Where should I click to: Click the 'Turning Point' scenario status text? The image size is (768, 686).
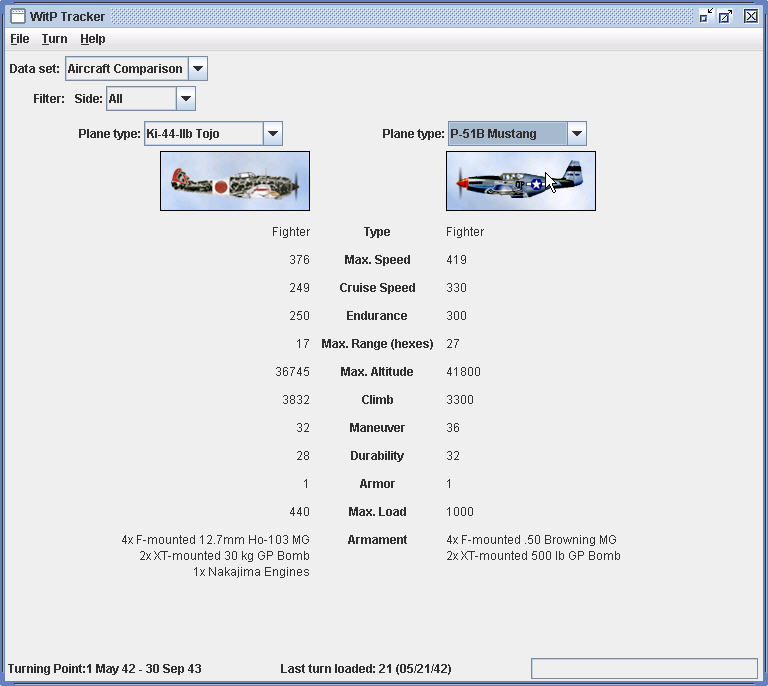pos(105,668)
